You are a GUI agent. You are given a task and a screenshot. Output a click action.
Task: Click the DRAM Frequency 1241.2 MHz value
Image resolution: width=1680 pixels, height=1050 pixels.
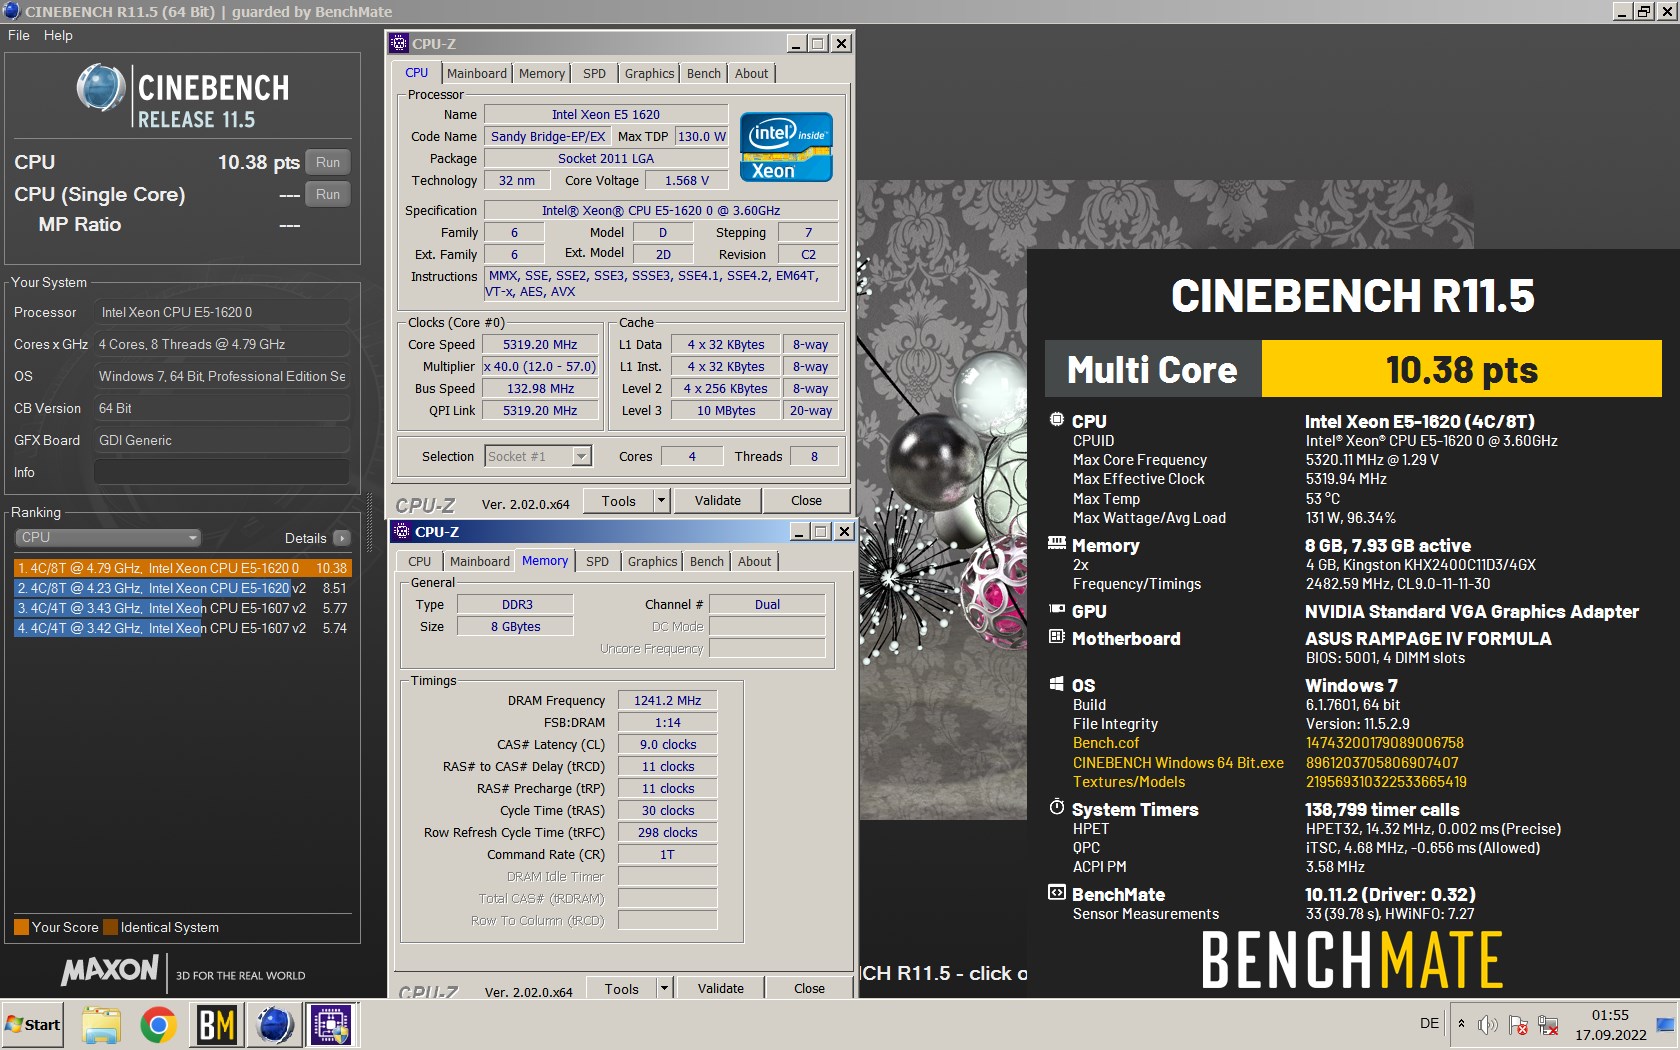click(667, 701)
